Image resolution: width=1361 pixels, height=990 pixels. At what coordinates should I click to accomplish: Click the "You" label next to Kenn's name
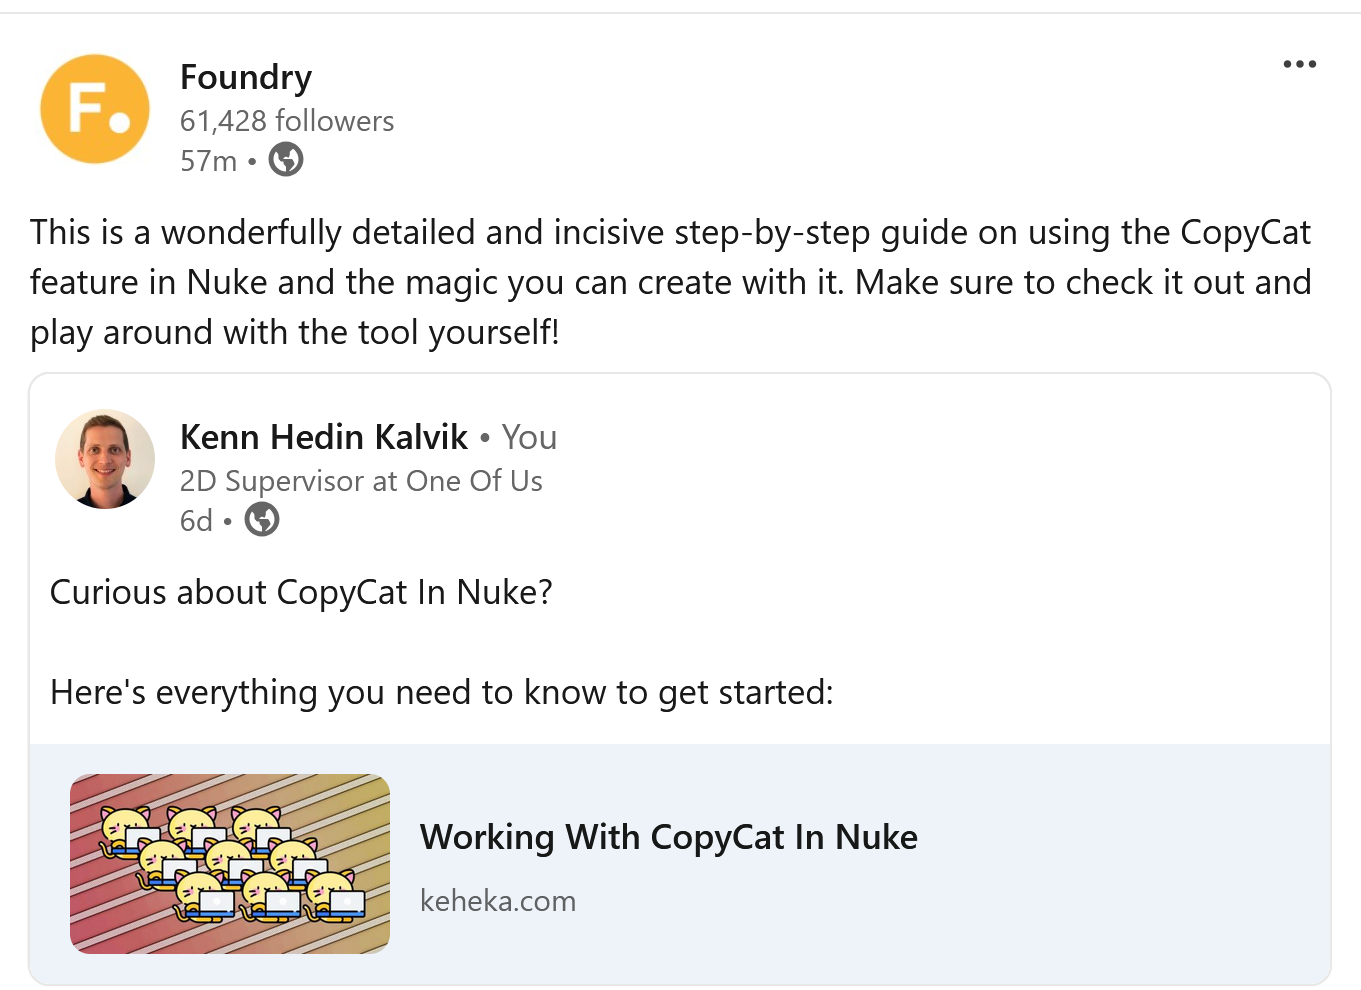pos(529,437)
